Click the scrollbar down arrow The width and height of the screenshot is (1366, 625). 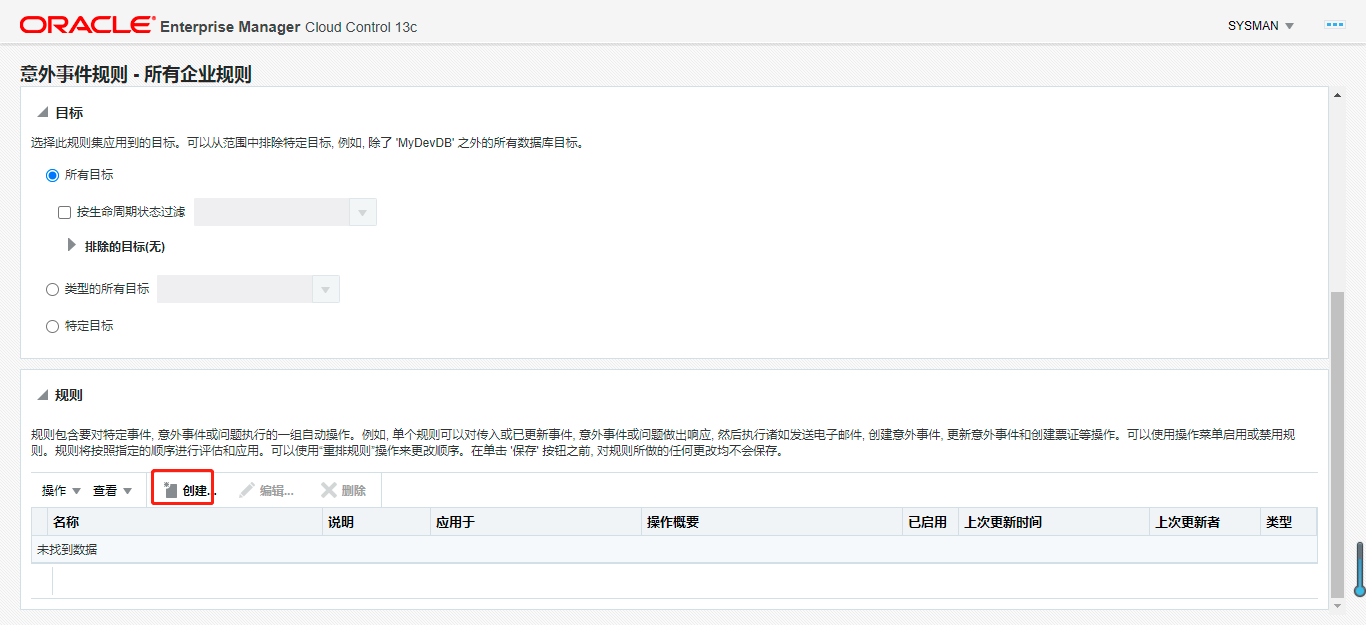[x=1337, y=605]
